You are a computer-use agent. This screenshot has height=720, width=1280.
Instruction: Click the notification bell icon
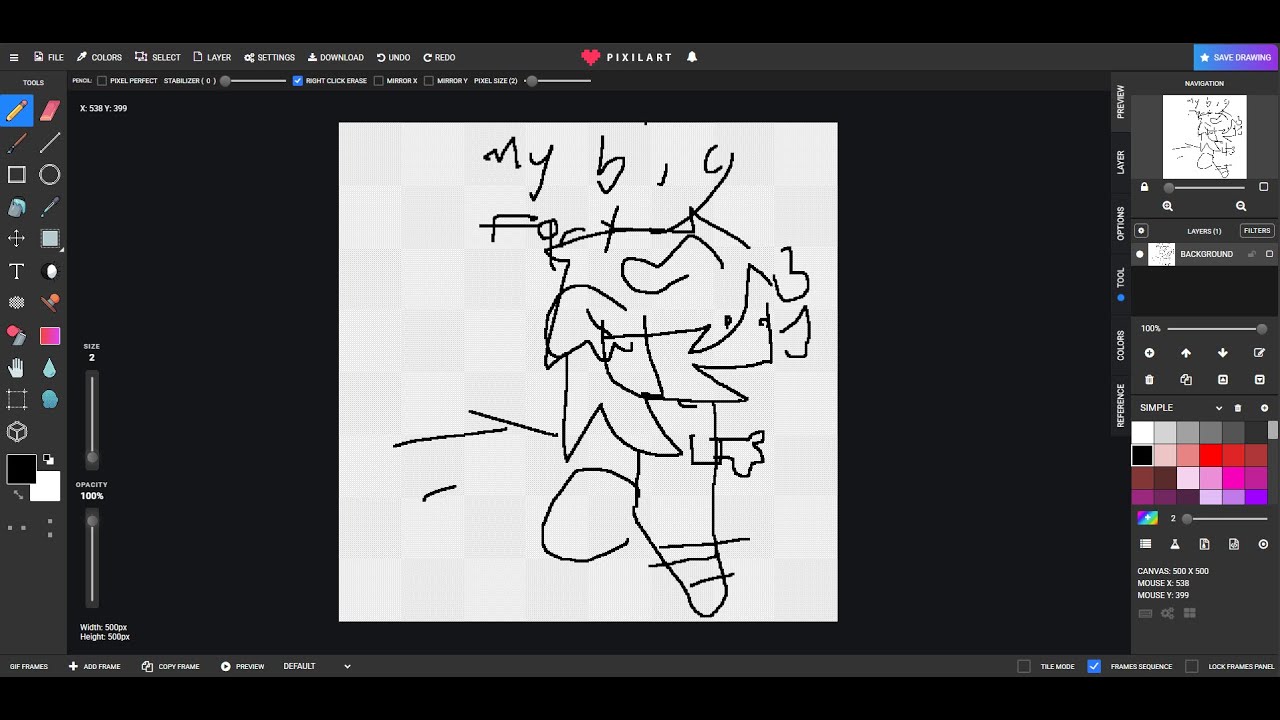click(692, 57)
